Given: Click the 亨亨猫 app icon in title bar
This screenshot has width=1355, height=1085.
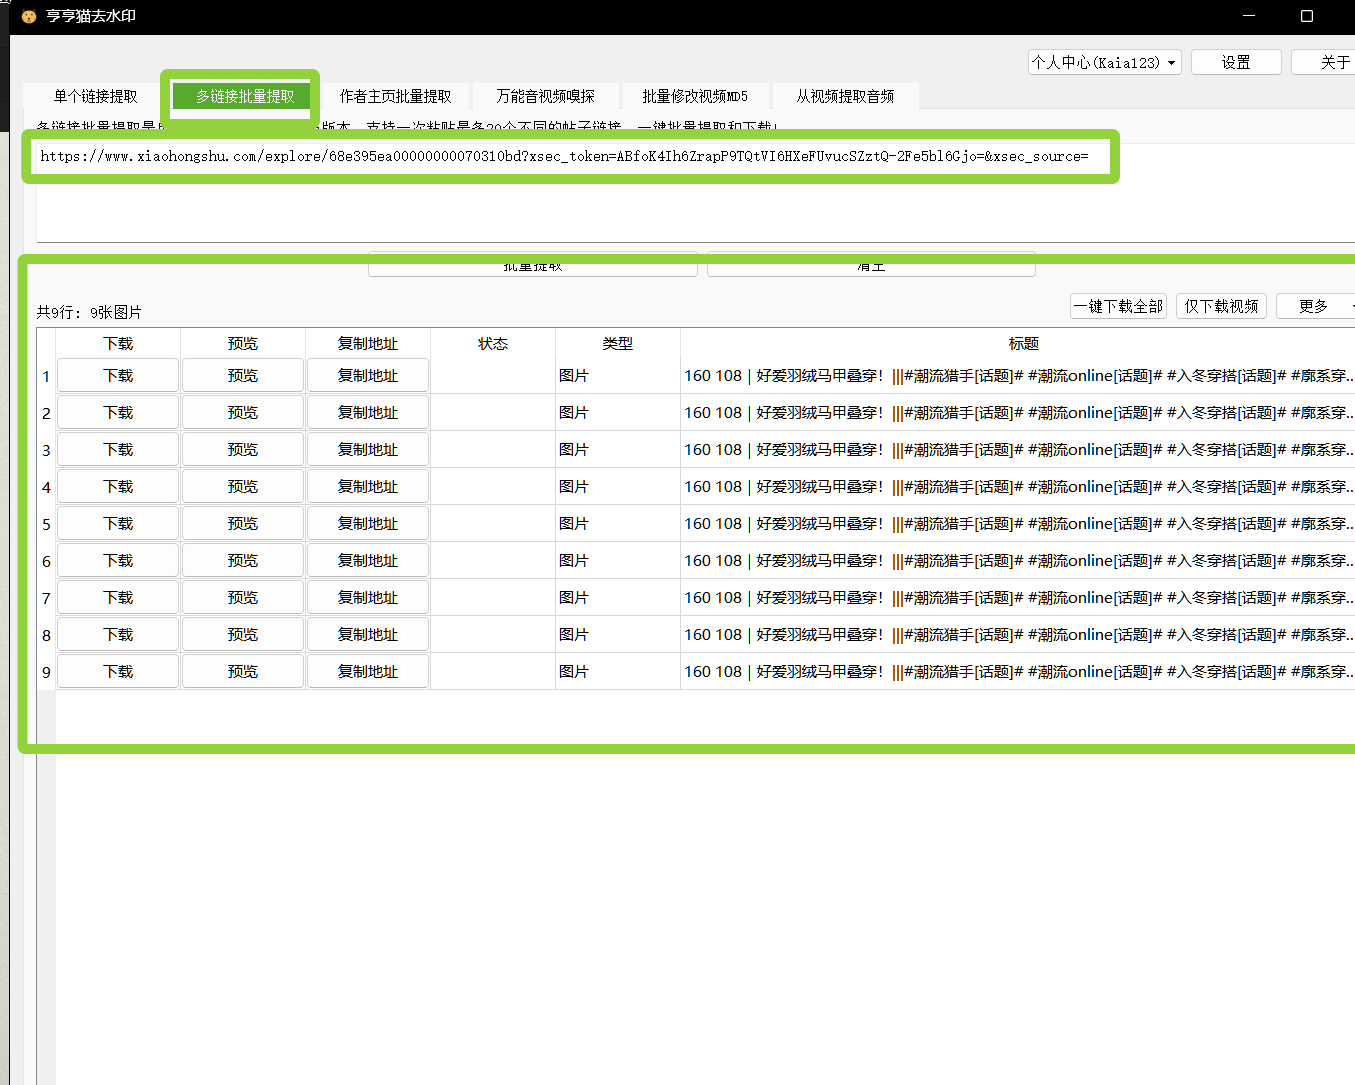Looking at the screenshot, I should tap(29, 16).
